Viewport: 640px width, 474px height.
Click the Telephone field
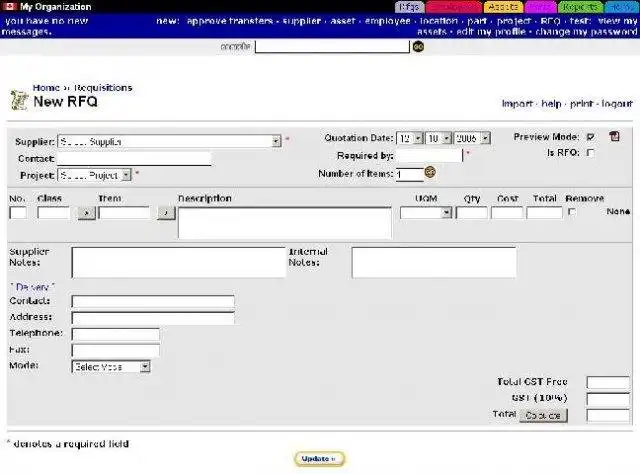[116, 334]
